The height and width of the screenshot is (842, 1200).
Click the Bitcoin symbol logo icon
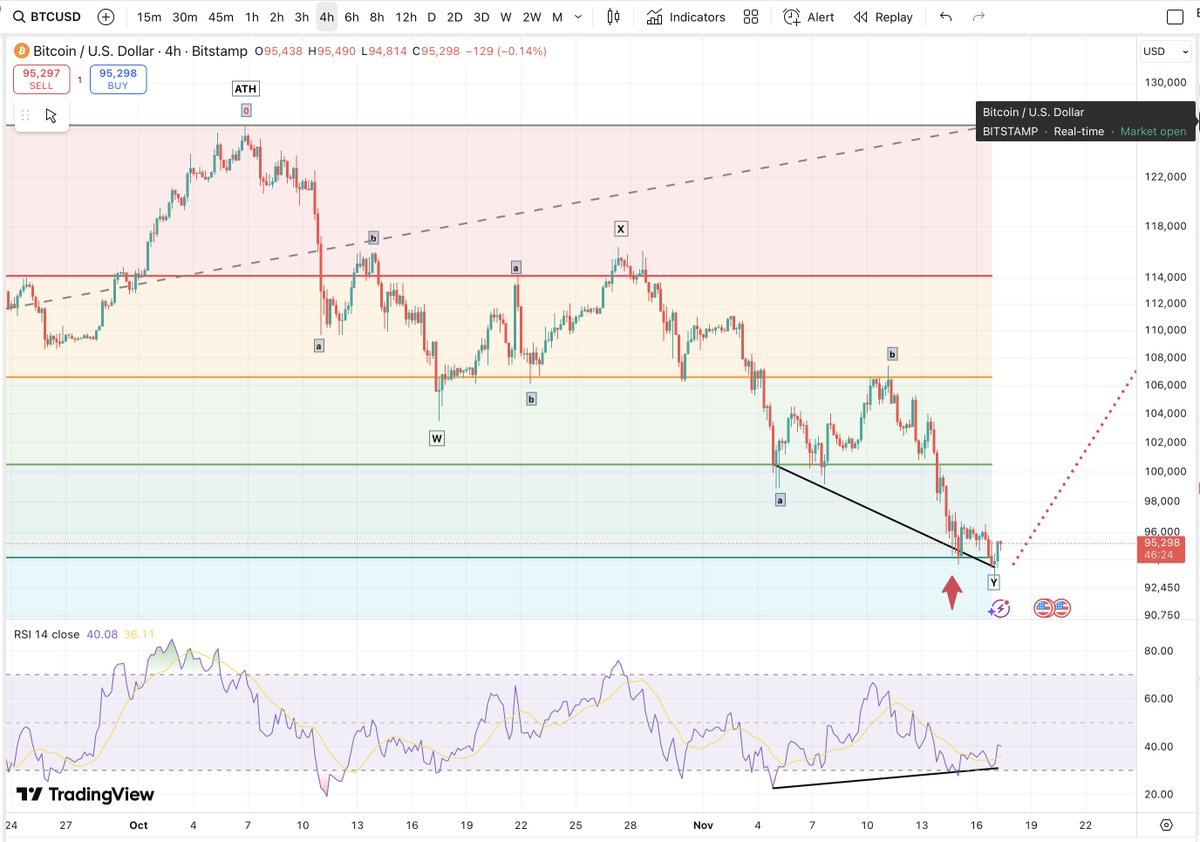click(22, 51)
